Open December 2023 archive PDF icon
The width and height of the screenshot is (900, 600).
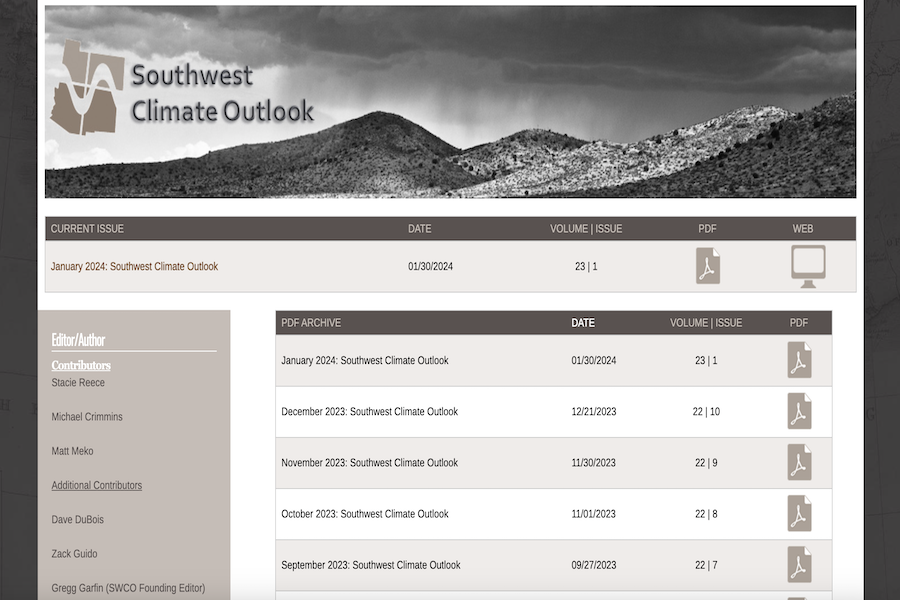[x=799, y=411]
